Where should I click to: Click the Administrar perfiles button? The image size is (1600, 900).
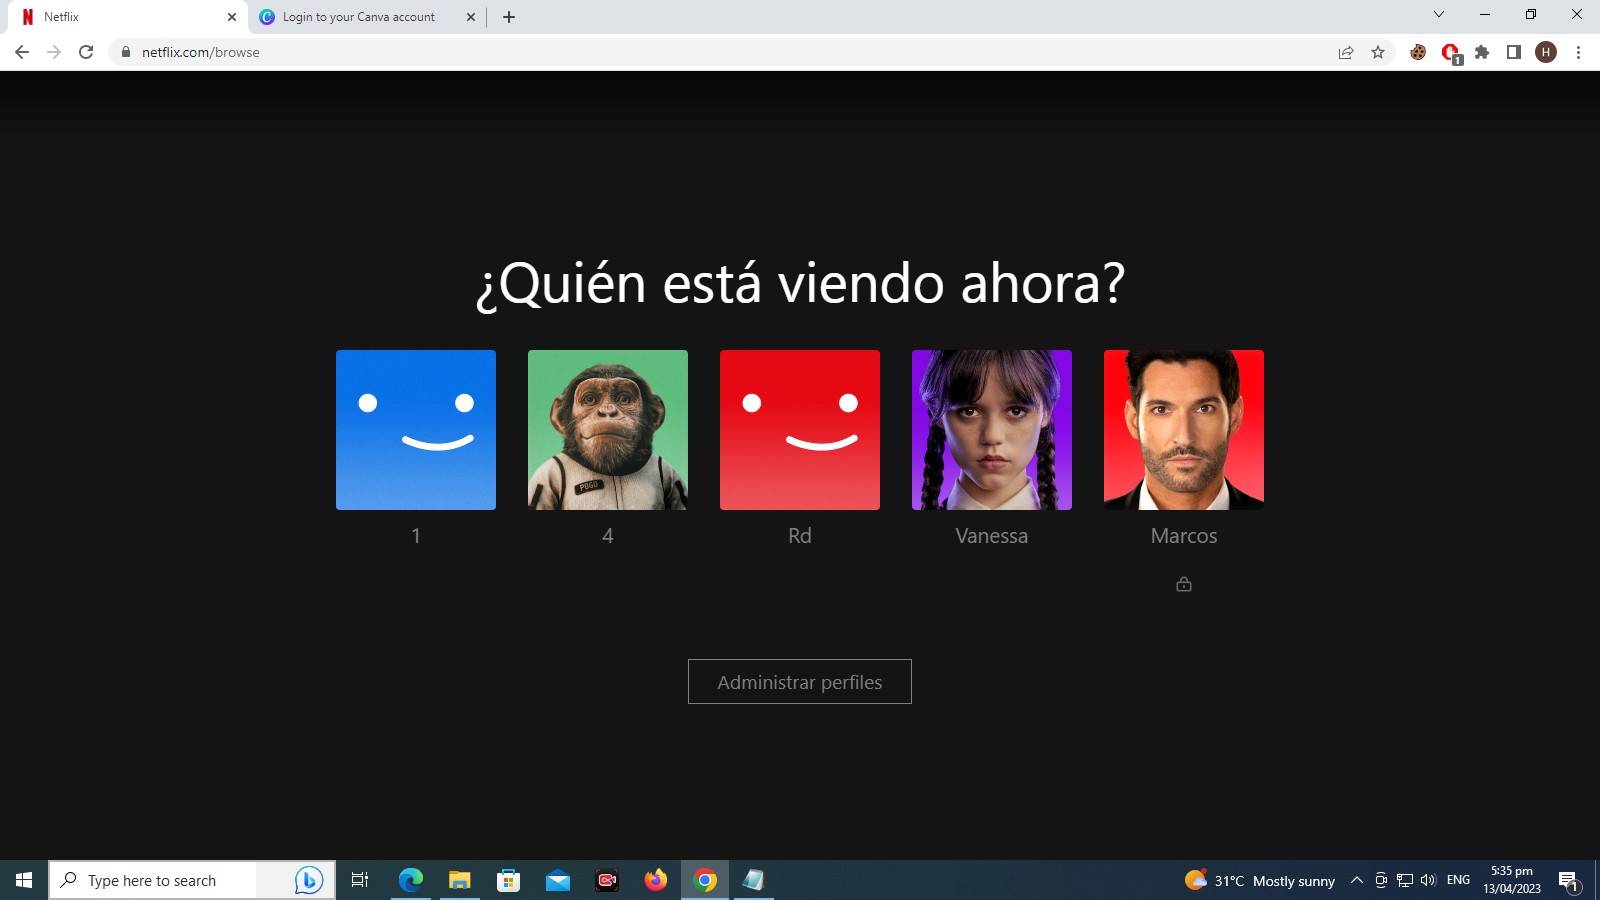coord(800,681)
